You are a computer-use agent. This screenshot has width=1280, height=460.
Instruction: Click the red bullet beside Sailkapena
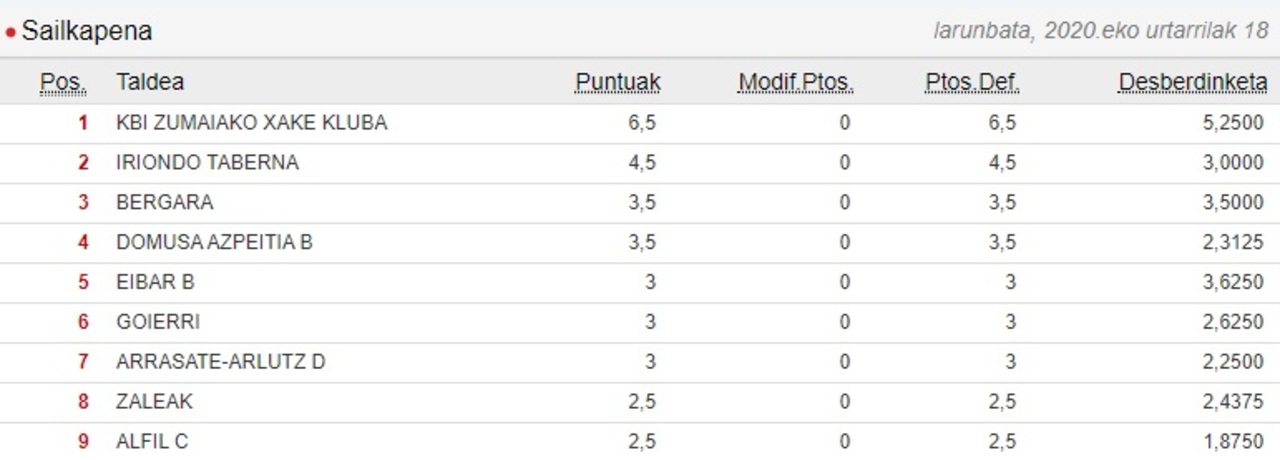point(11,33)
